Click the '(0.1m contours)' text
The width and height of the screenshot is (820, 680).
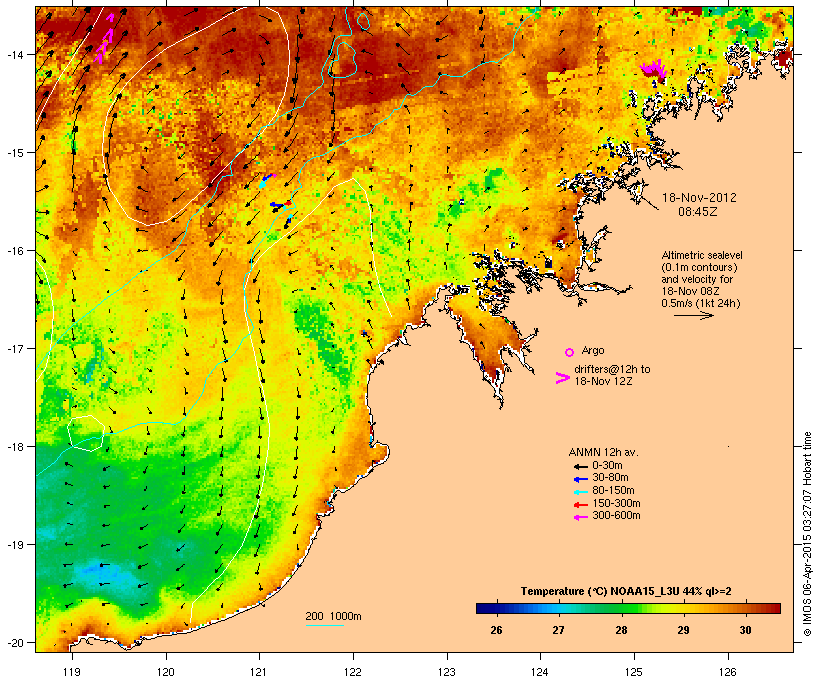[699, 267]
